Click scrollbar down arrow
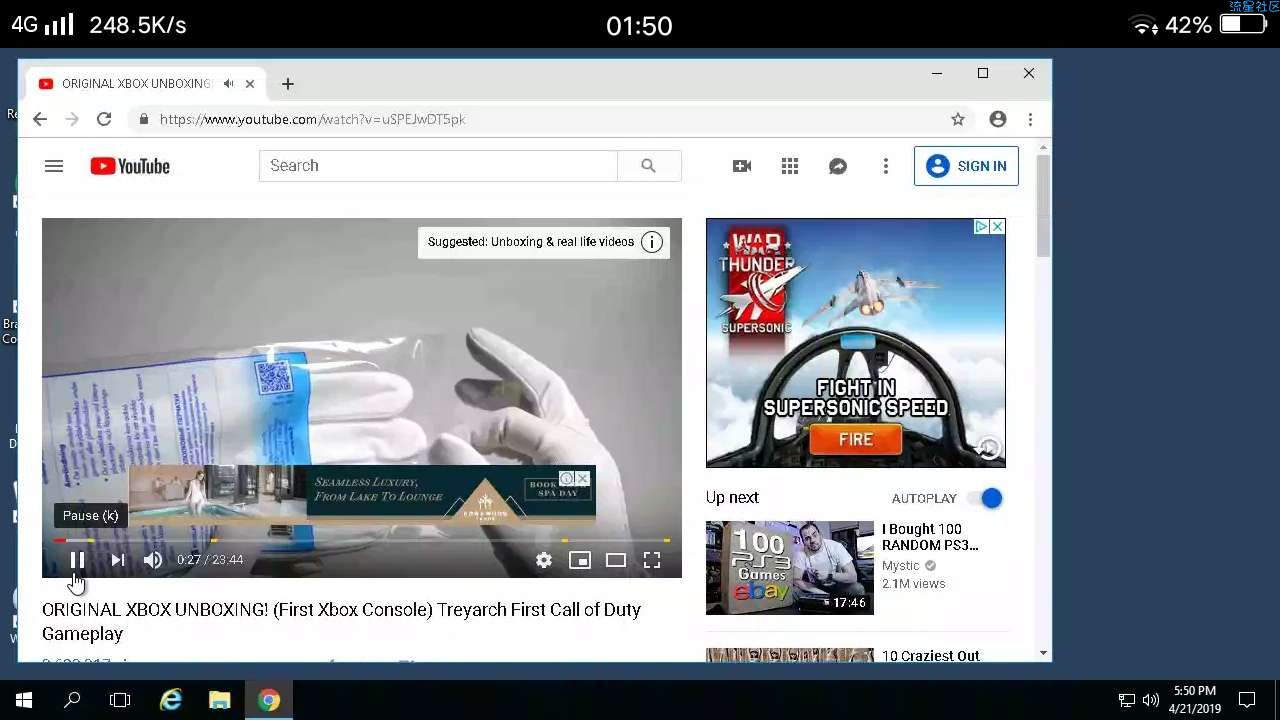Viewport: 1280px width, 720px height. point(1044,653)
